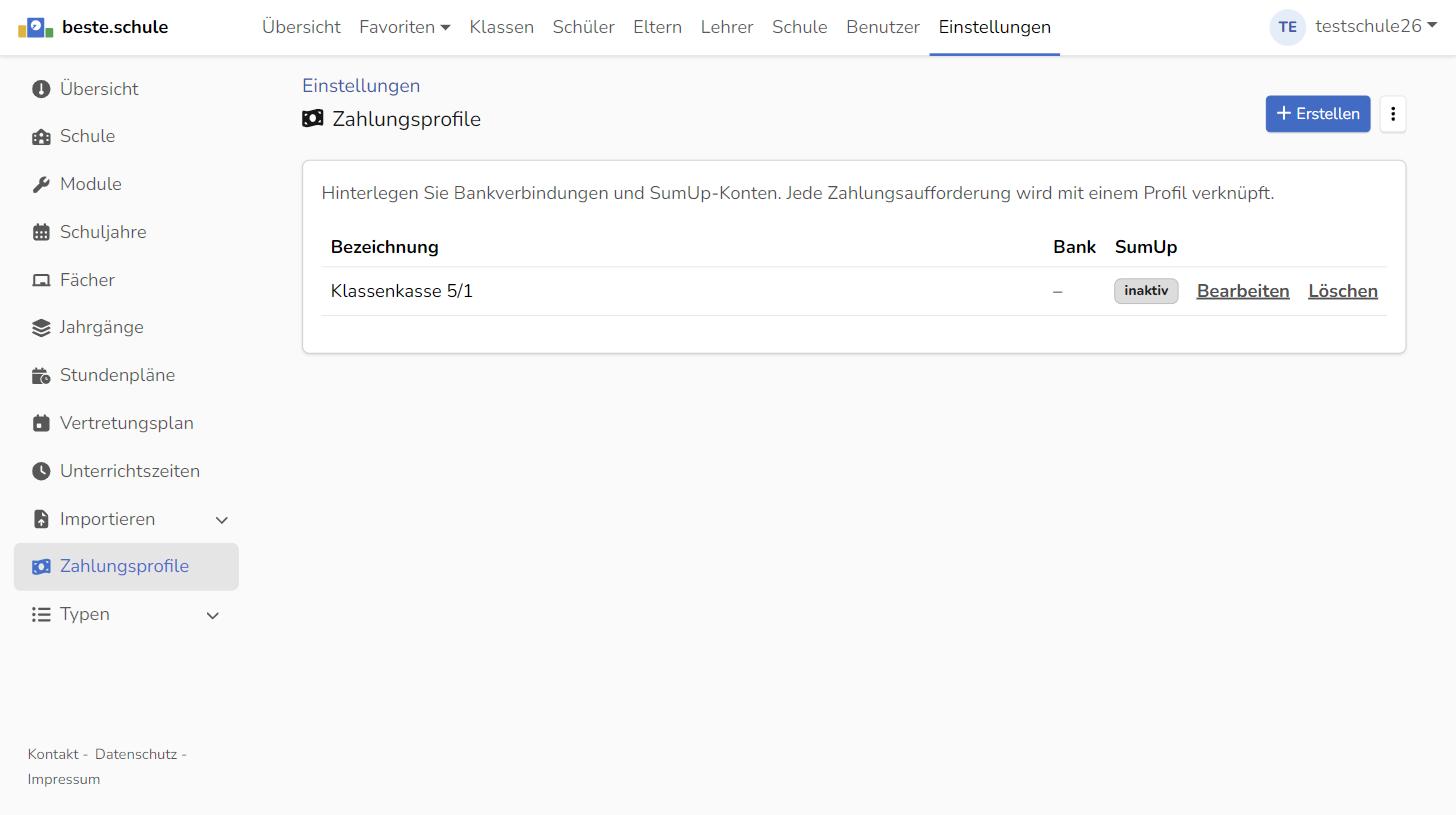Open the Schule tab in top navigation
Image resolution: width=1456 pixels, height=815 pixels.
tap(800, 27)
